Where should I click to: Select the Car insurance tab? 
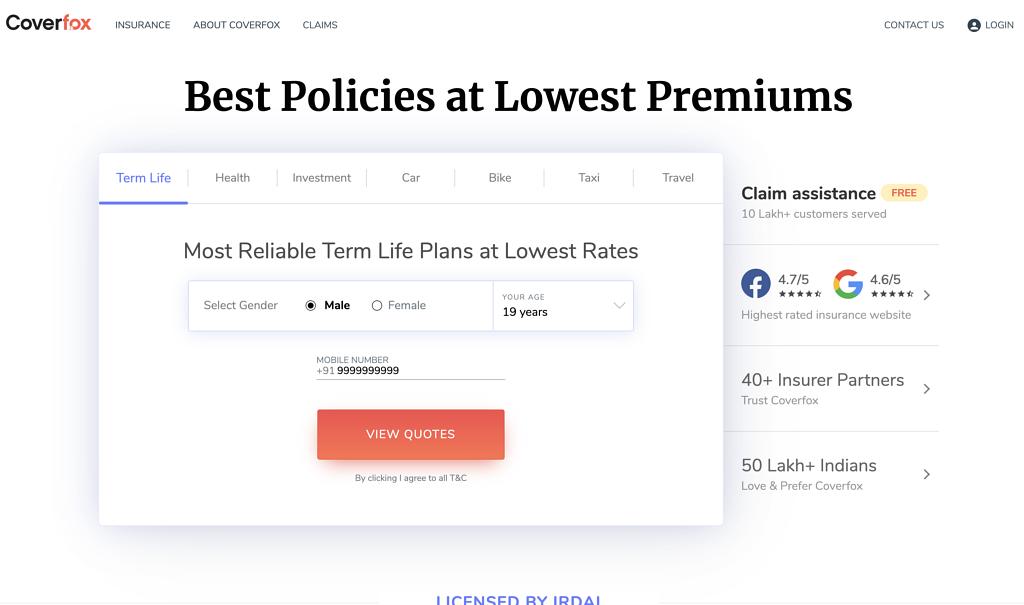pyautogui.click(x=411, y=178)
